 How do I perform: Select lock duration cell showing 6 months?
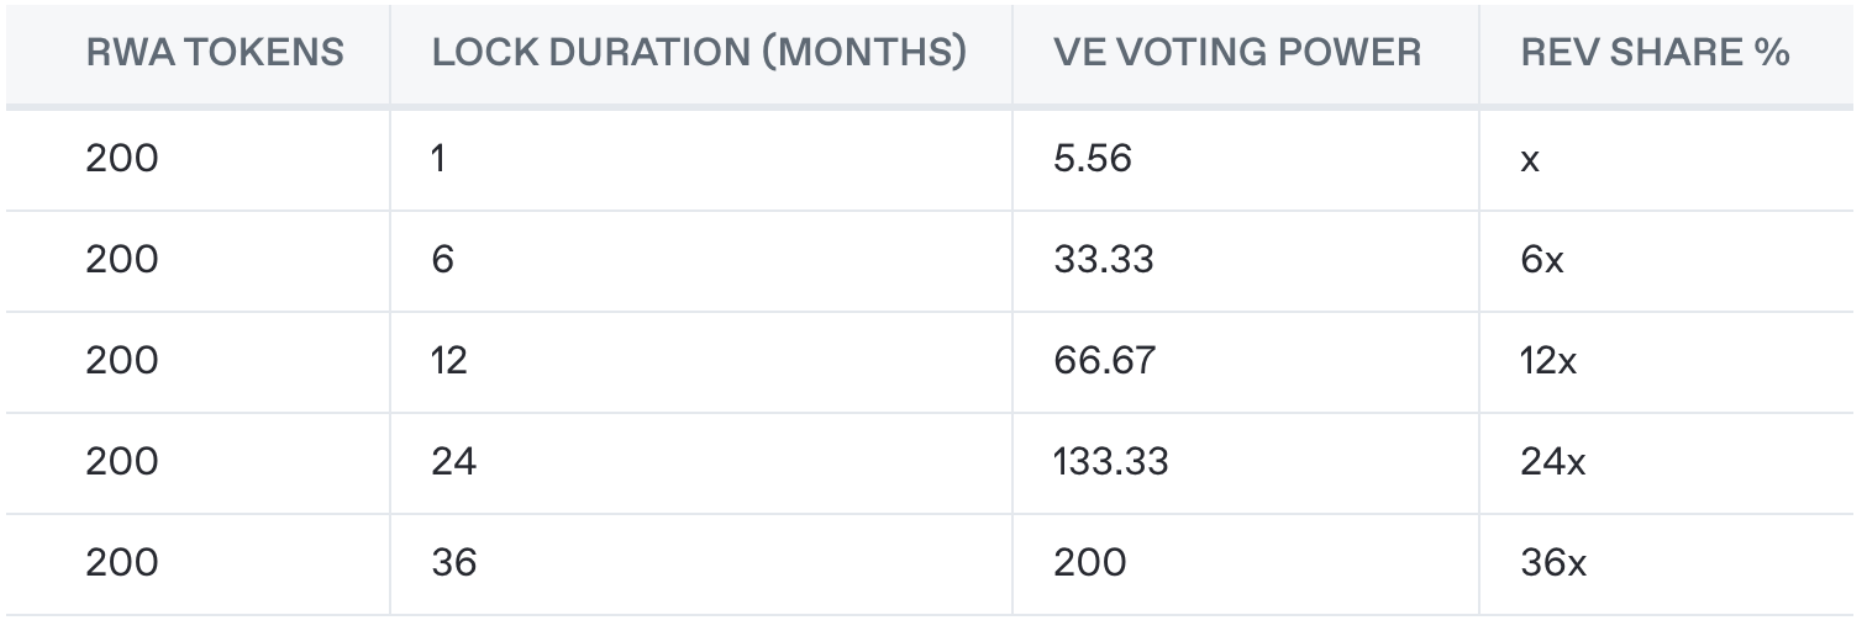(442, 260)
